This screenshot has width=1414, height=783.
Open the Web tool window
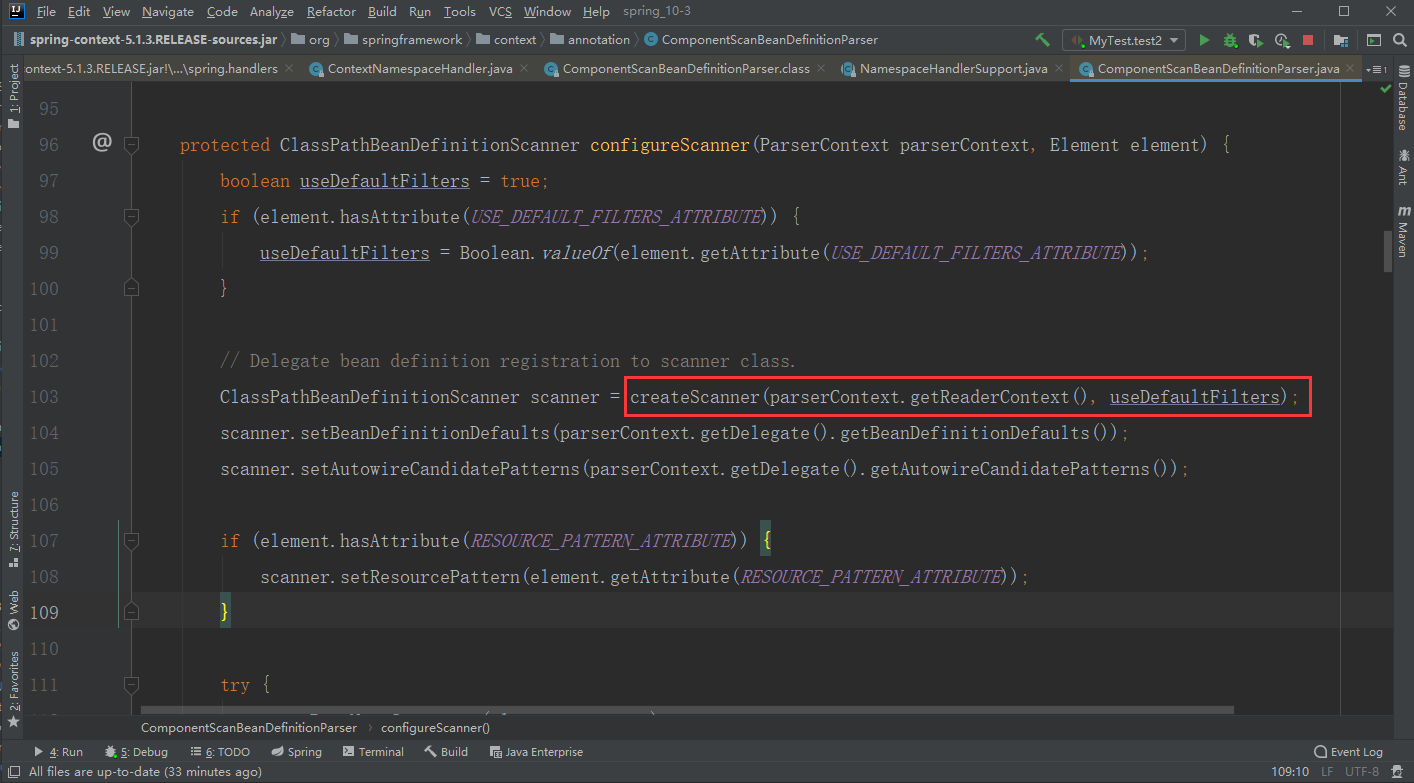pyautogui.click(x=13, y=610)
